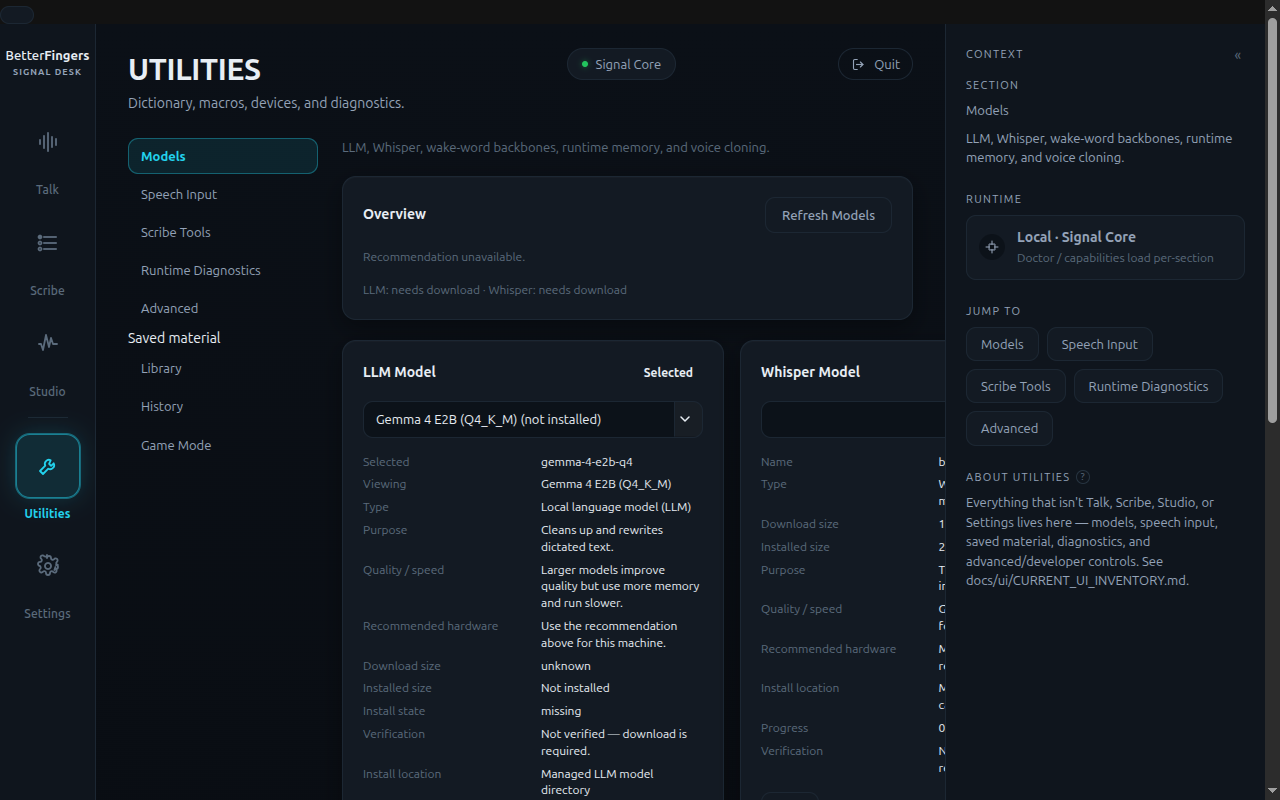
Task: Click the Quit button
Action: (x=875, y=64)
